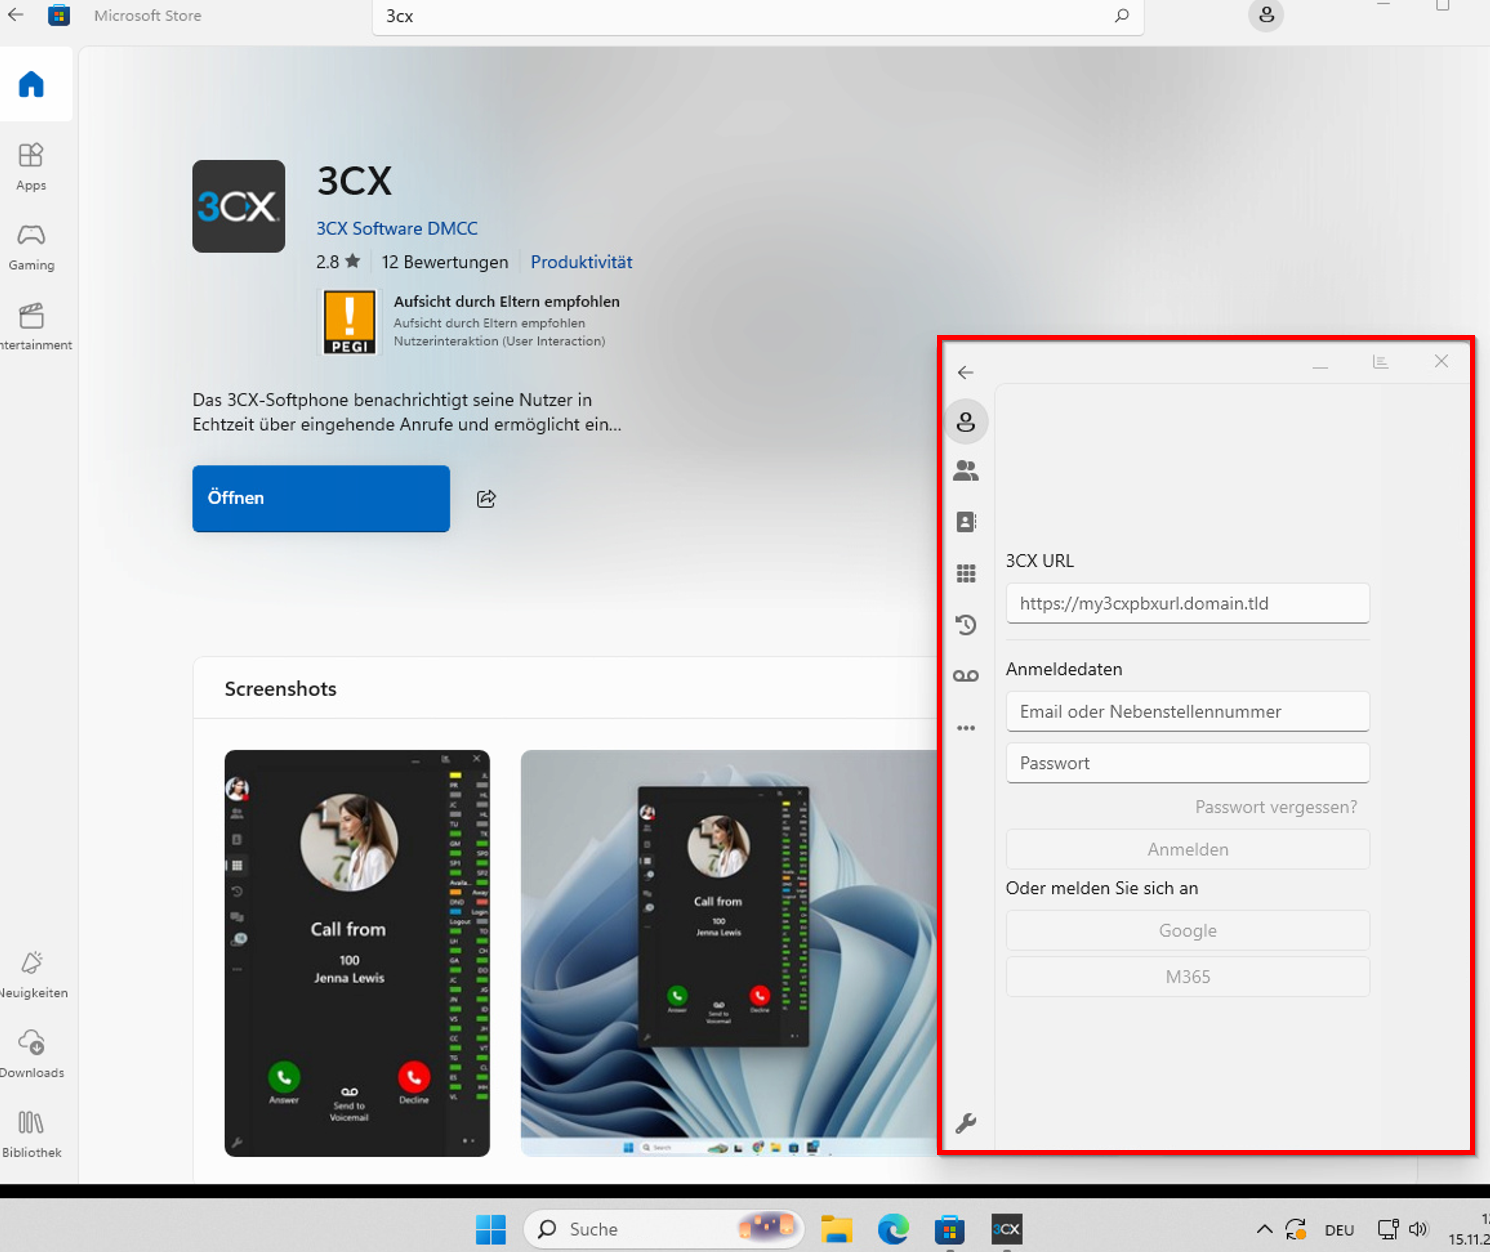Open Microsoft Edge from the taskbar
The height and width of the screenshot is (1252, 1490).
tap(893, 1229)
